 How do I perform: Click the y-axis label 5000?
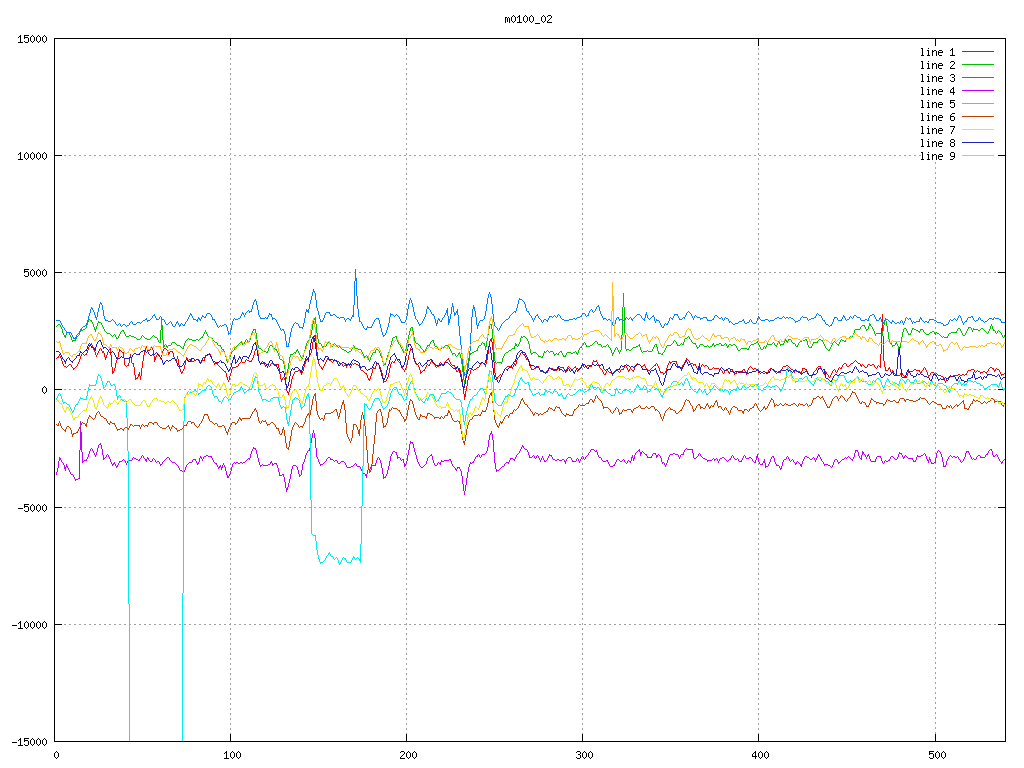click(x=36, y=273)
